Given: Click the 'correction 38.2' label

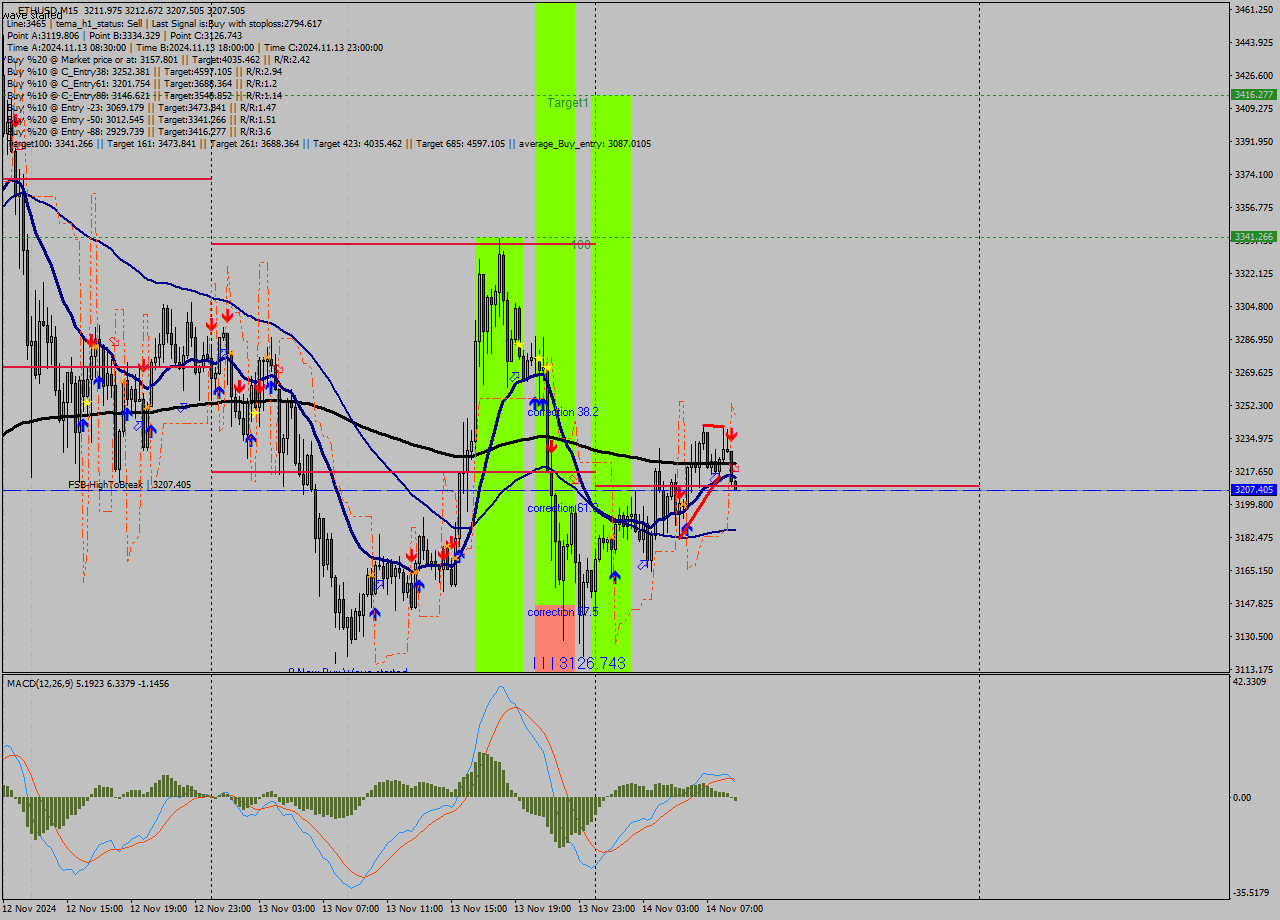Looking at the screenshot, I should (x=563, y=412).
